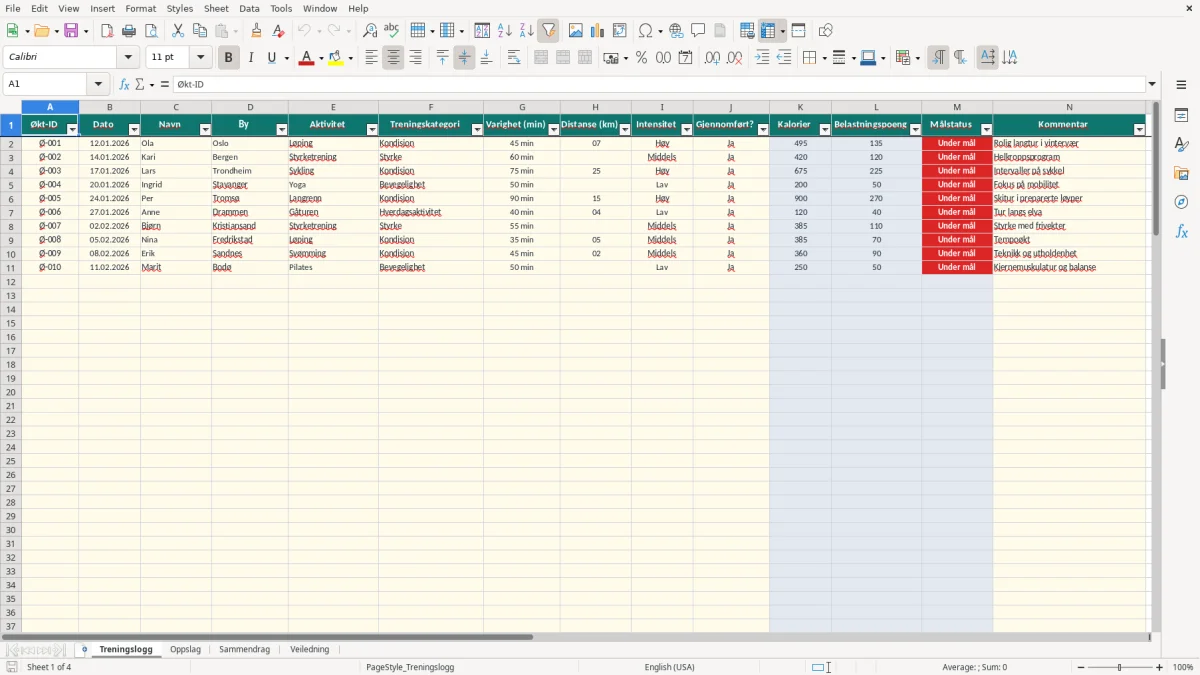Open the Målstatus column filter dropdown
Viewport: 1200px width, 675px height.
click(986, 129)
